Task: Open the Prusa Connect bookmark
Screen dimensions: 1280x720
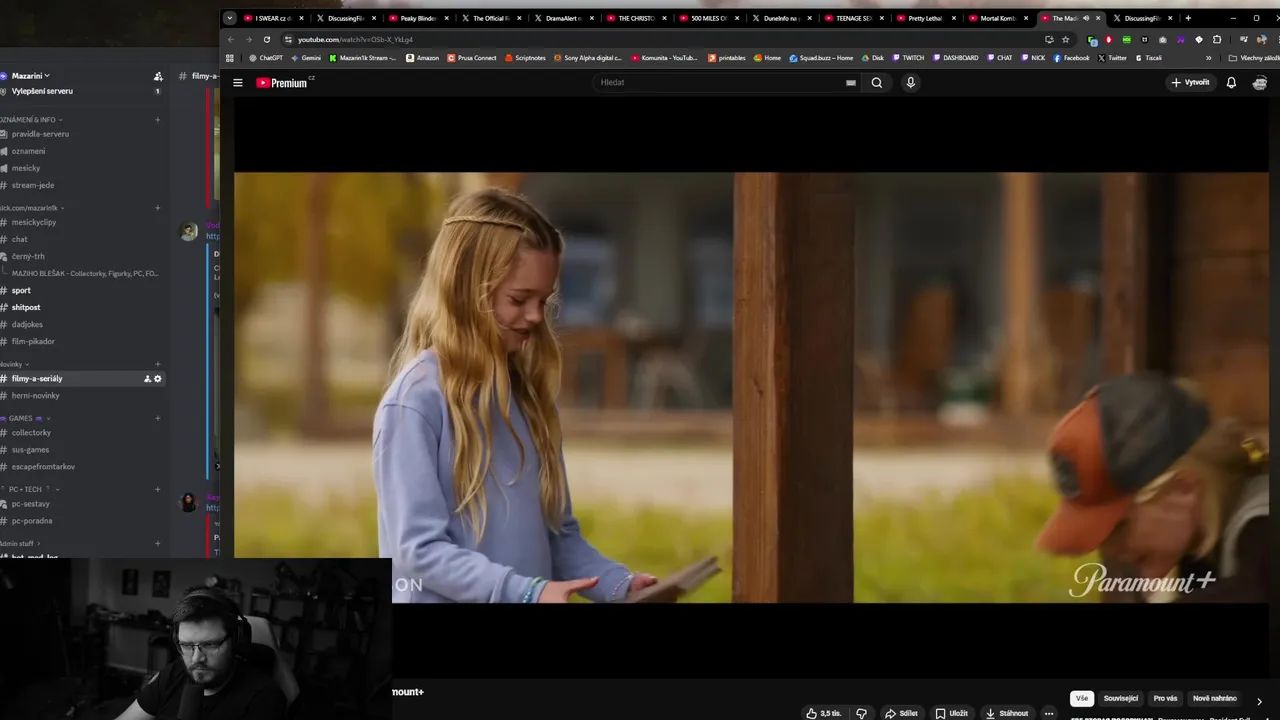Action: [x=472, y=58]
